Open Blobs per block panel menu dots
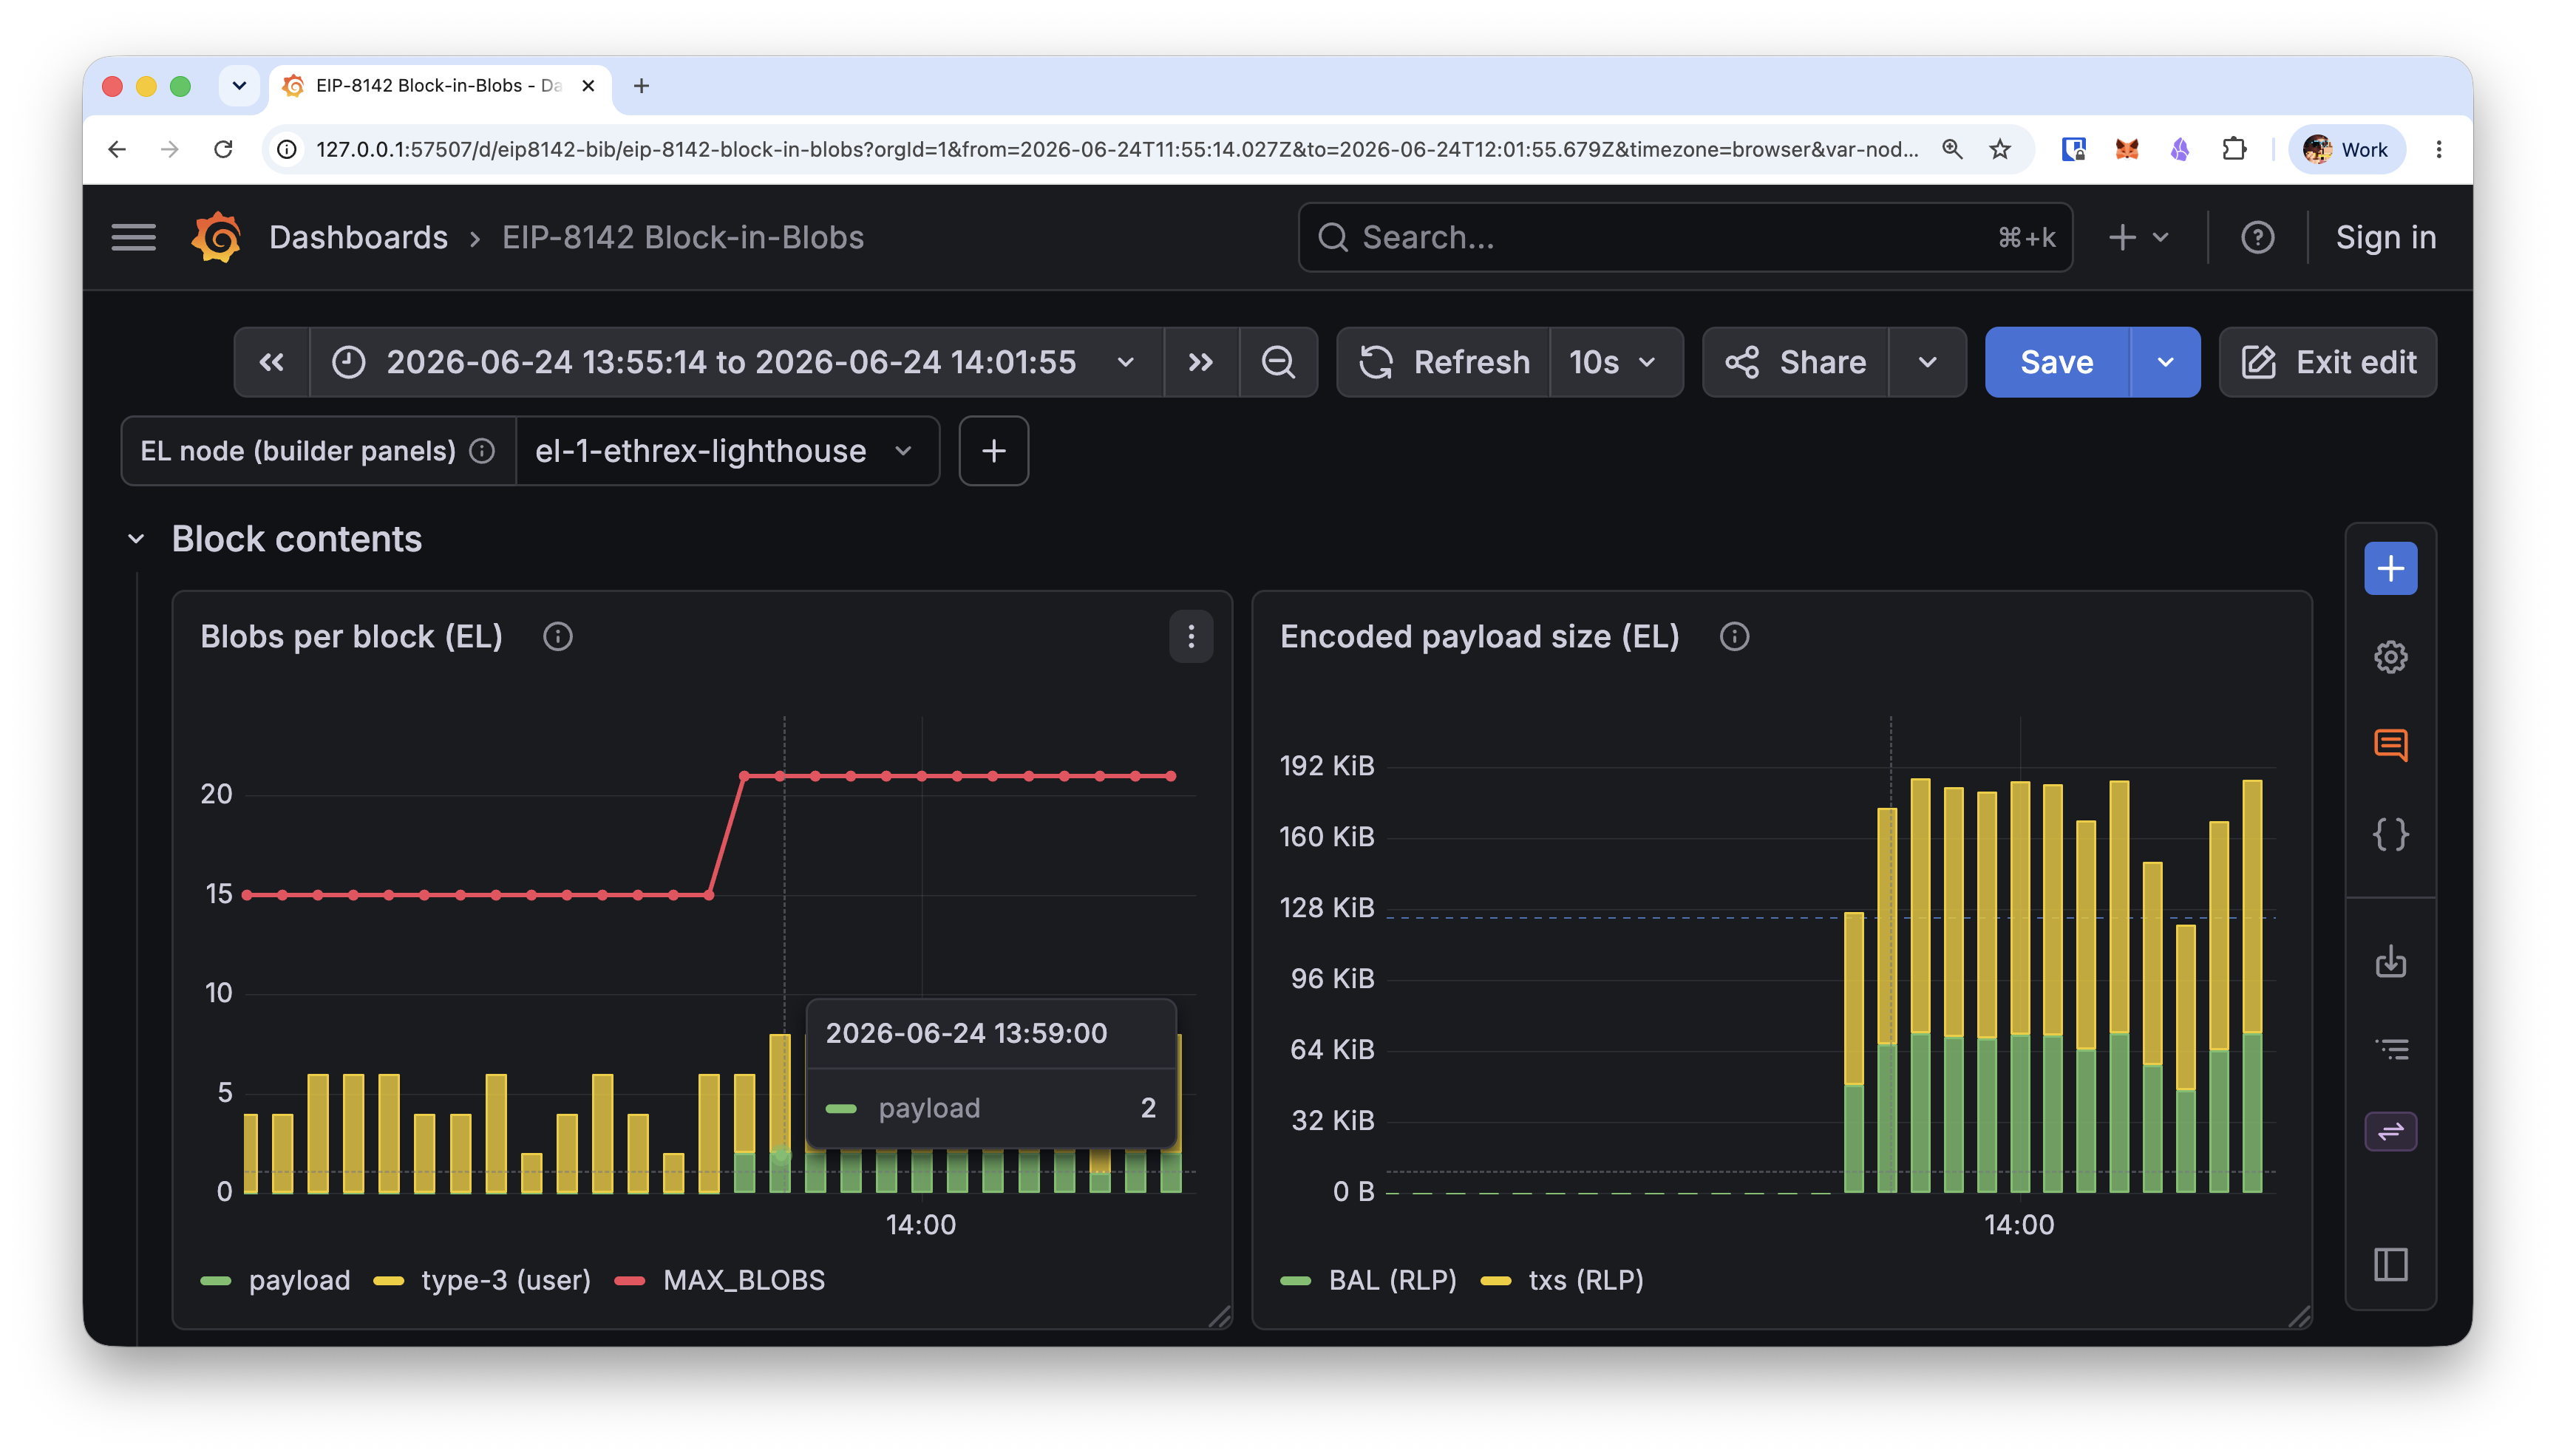2556x1456 pixels. tap(1191, 637)
